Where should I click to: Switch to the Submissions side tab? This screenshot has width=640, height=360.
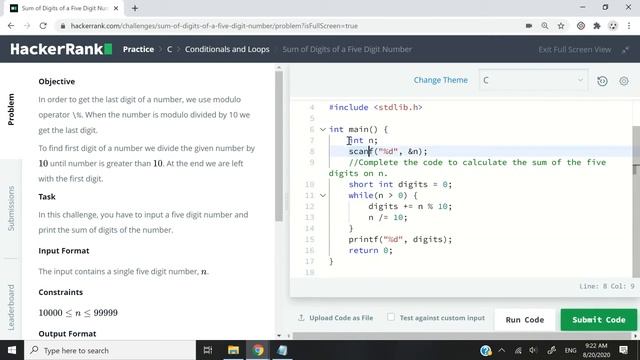11,209
